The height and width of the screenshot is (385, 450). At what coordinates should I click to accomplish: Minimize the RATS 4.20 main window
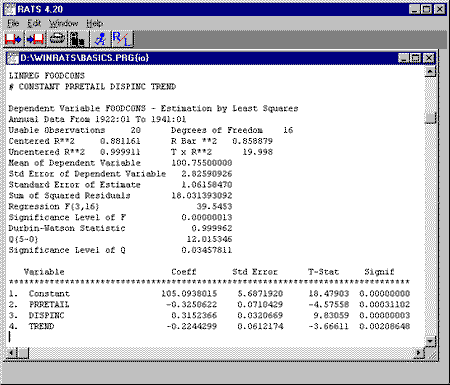(414, 9)
